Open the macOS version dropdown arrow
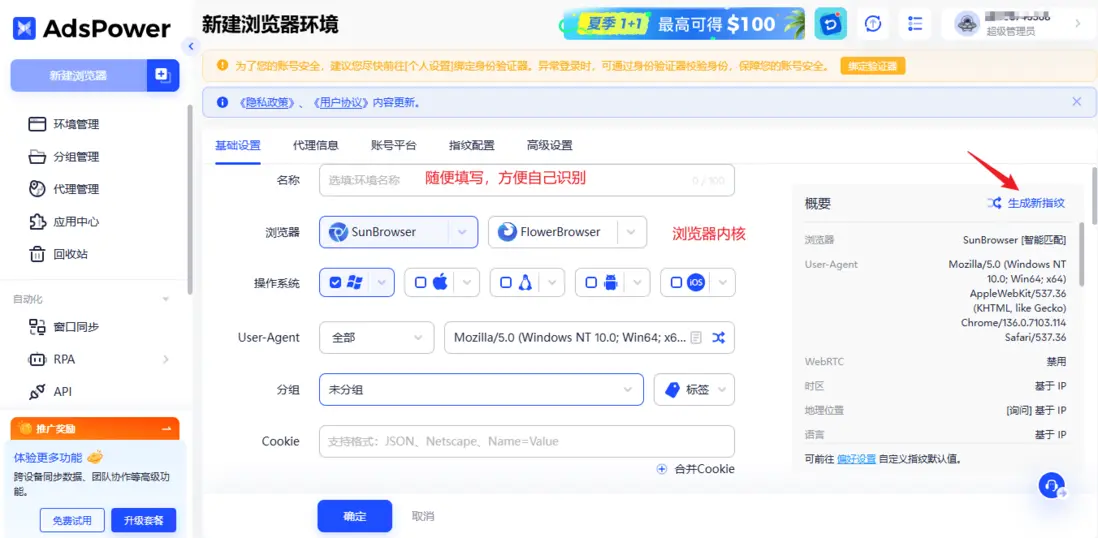This screenshot has width=1098, height=538. [x=467, y=283]
